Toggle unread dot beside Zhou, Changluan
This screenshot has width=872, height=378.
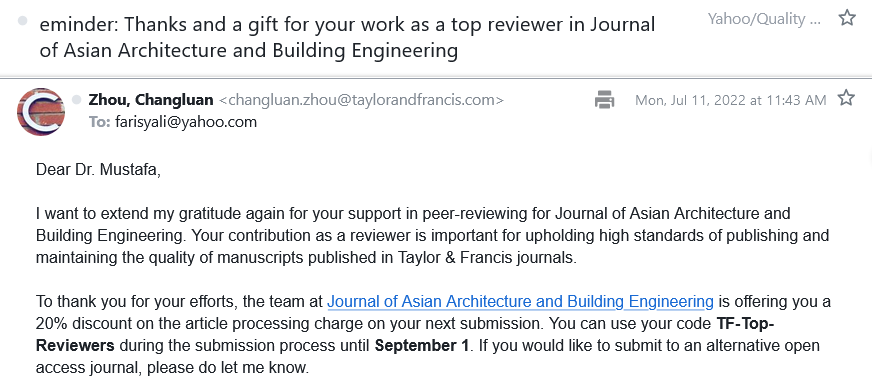(x=77, y=100)
